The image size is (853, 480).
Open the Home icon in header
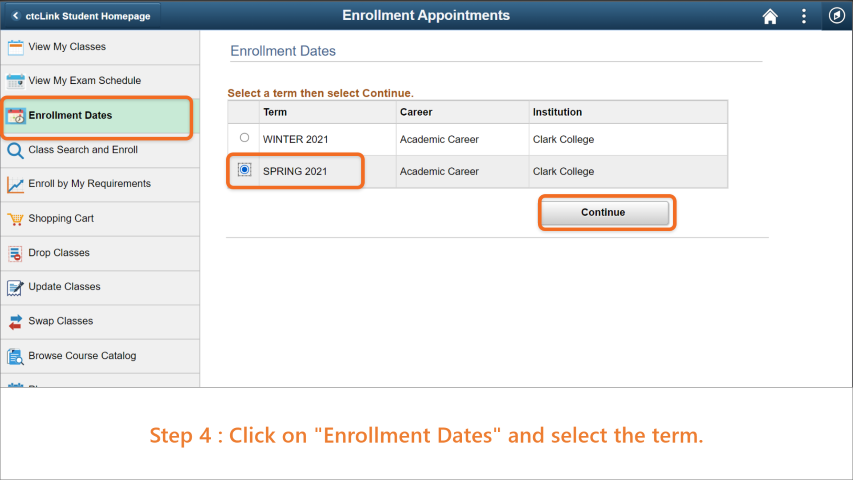(770, 16)
